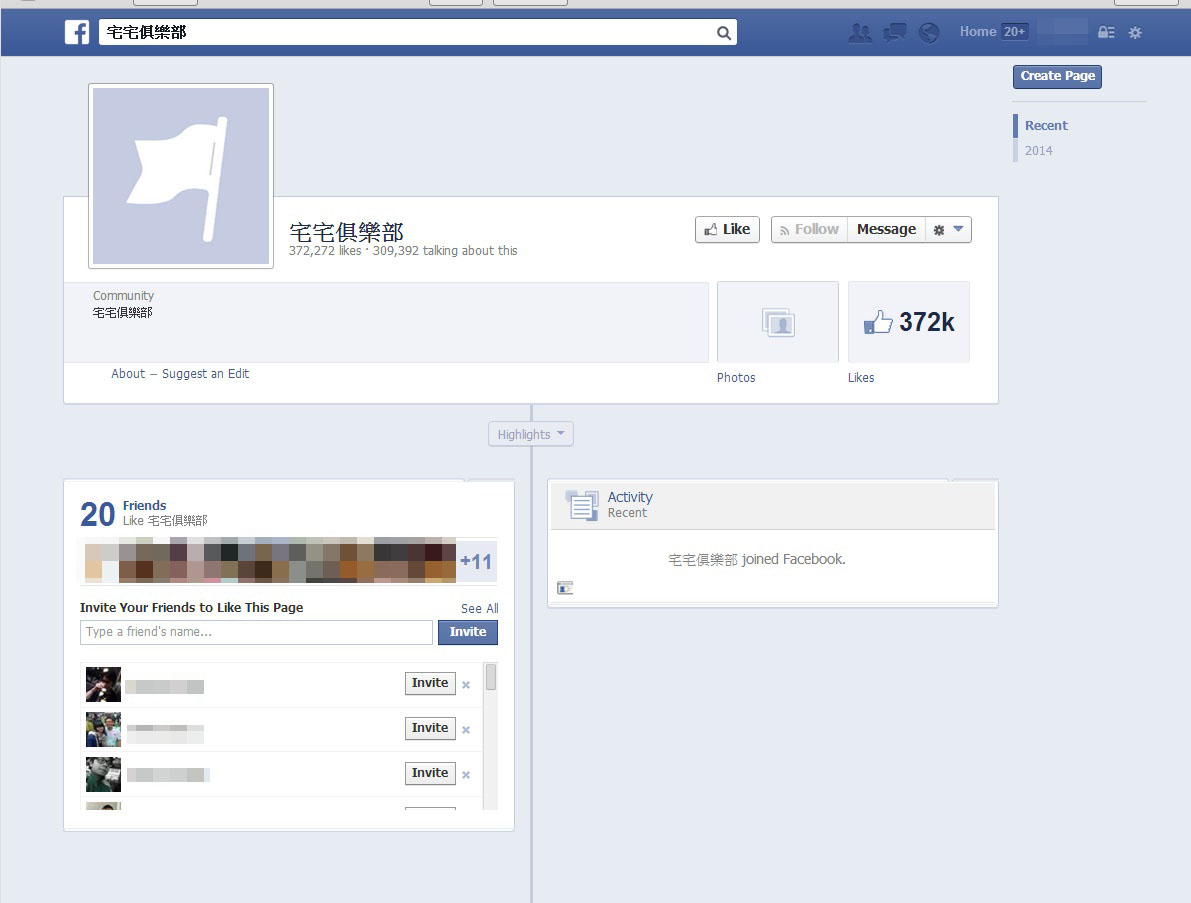Go to Home in the top bar
Viewport: 1191px width, 903px height.
click(977, 32)
